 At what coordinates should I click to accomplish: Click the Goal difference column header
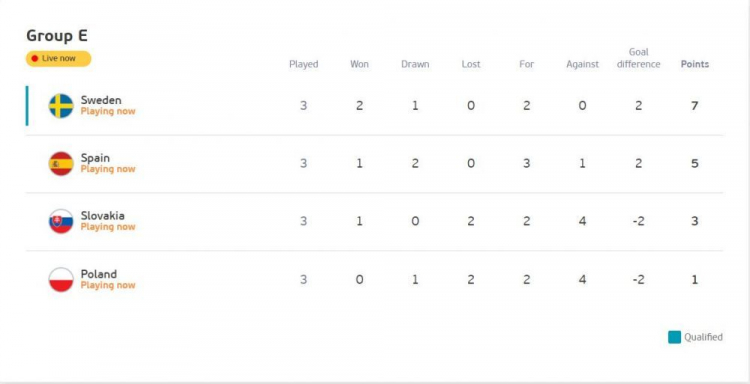tap(639, 58)
